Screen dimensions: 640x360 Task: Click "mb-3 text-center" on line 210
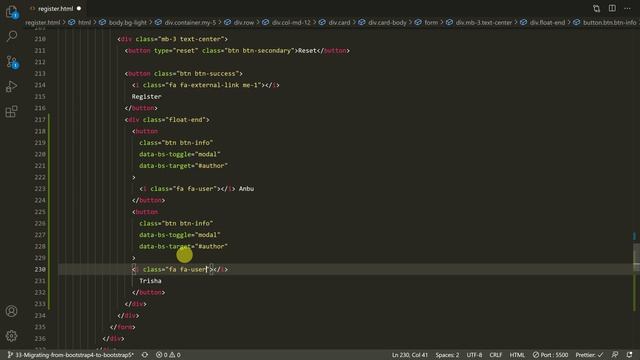[191, 39]
